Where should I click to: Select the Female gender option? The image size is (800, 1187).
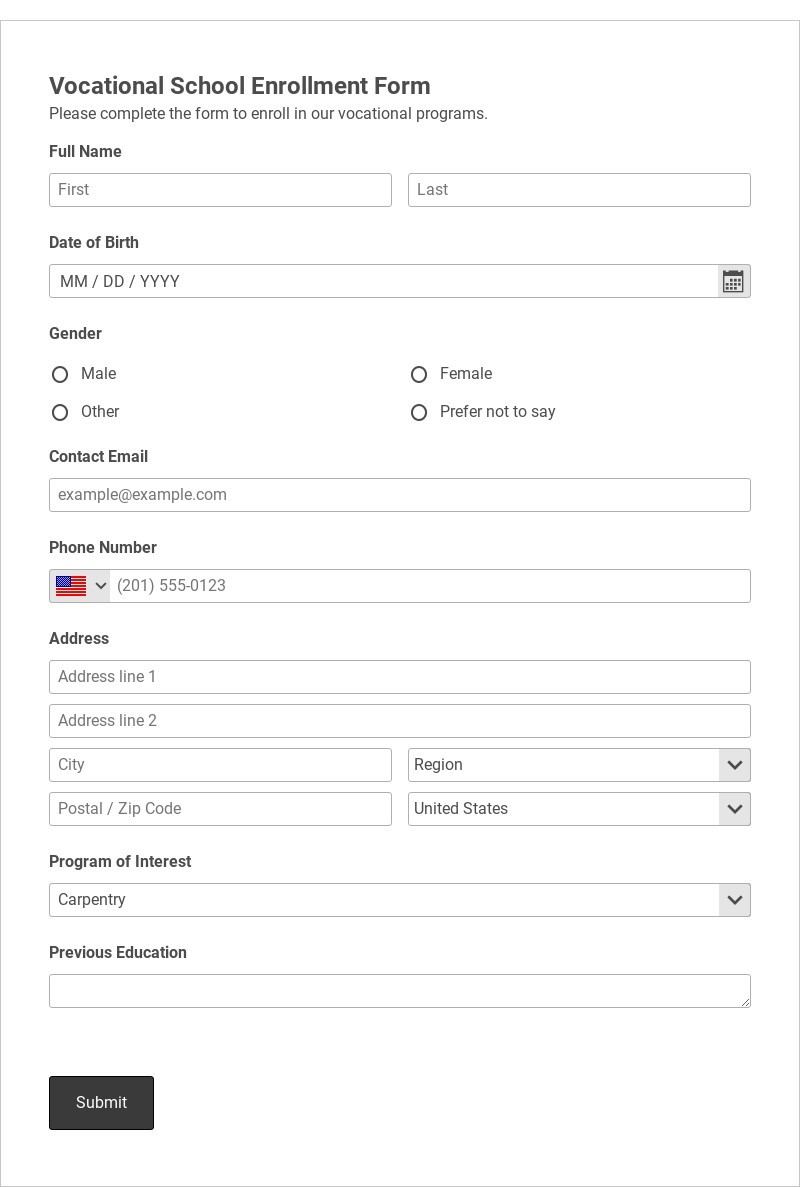(x=419, y=374)
